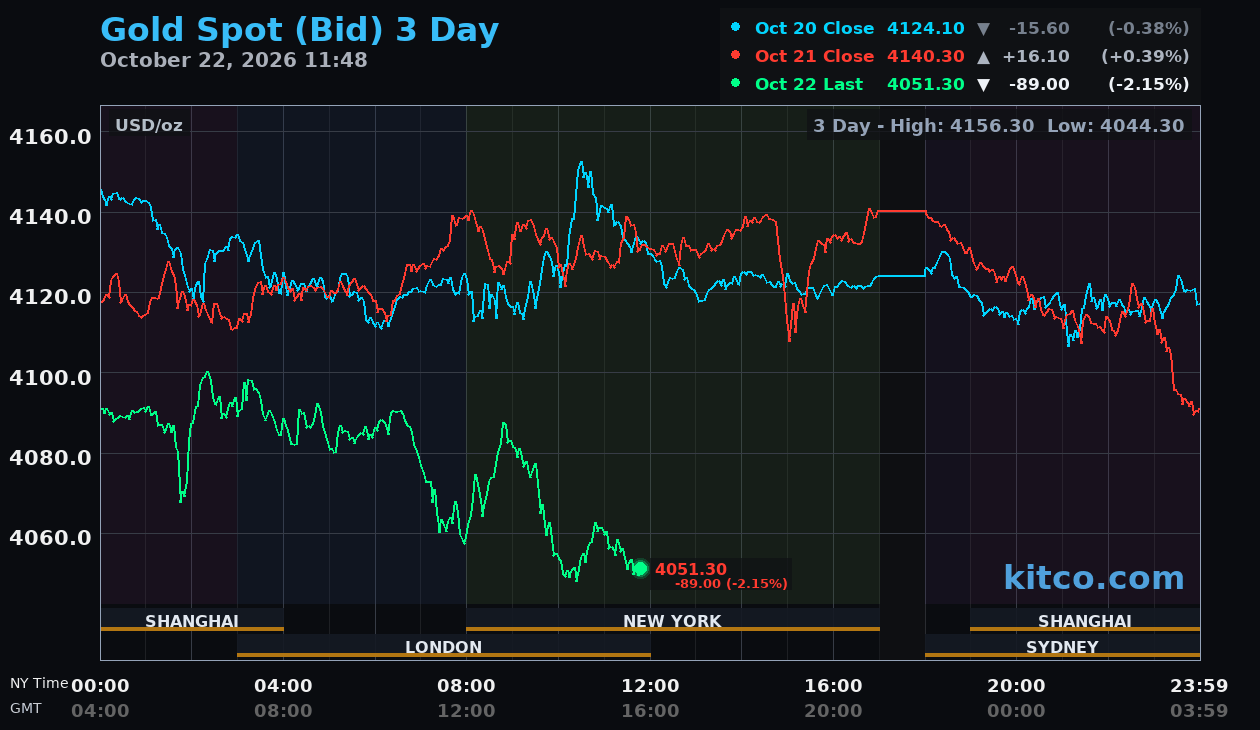Click the down arrow beside -15.60
1260x730 pixels.
coord(983,29)
